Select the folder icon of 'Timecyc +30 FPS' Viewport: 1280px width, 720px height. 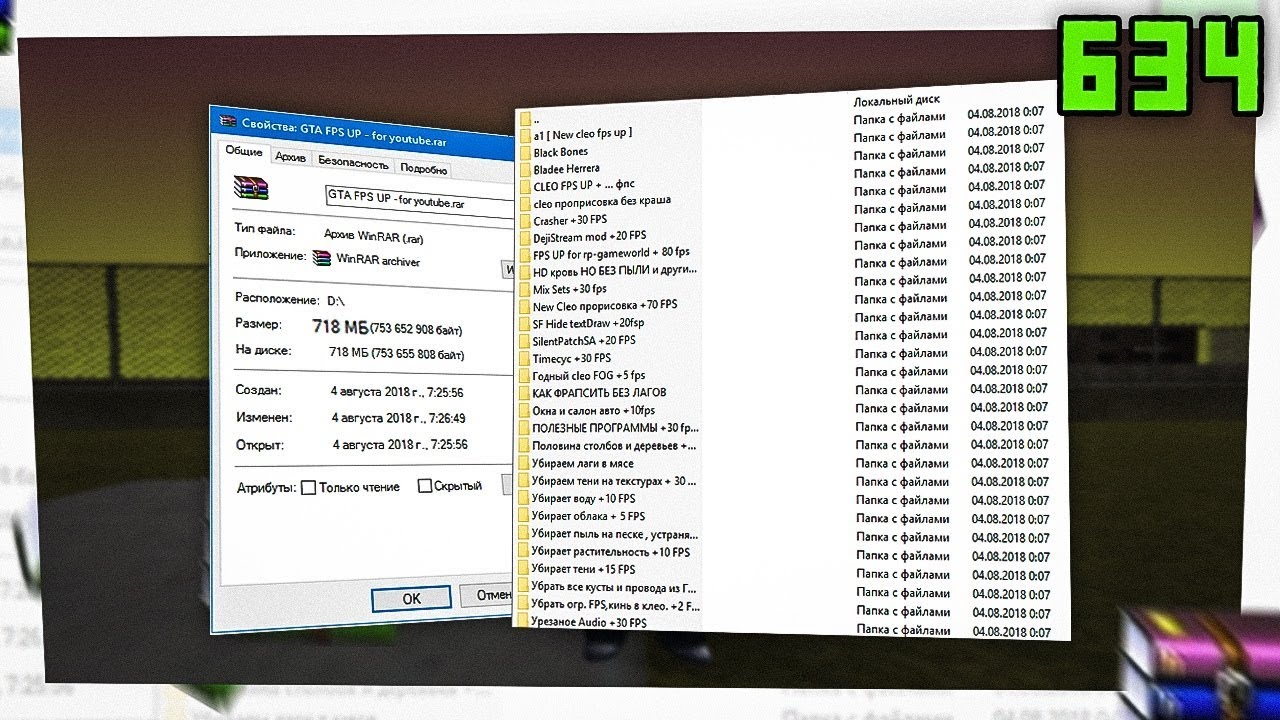coord(524,358)
